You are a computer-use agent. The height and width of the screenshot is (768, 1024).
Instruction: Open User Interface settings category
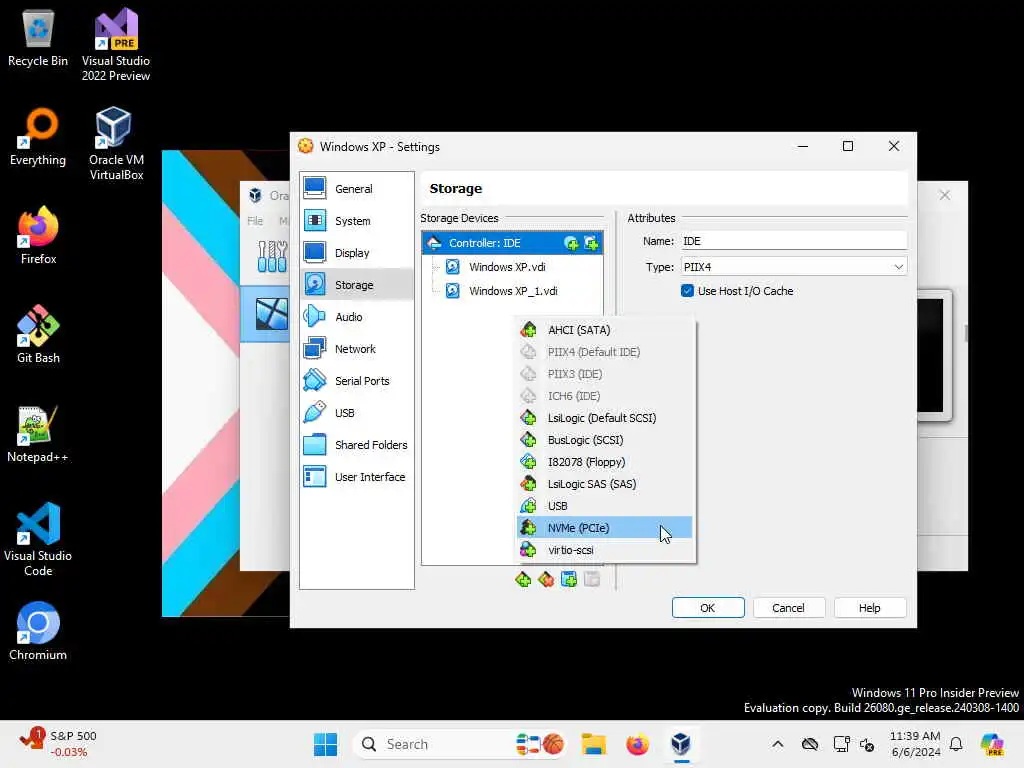(357, 477)
